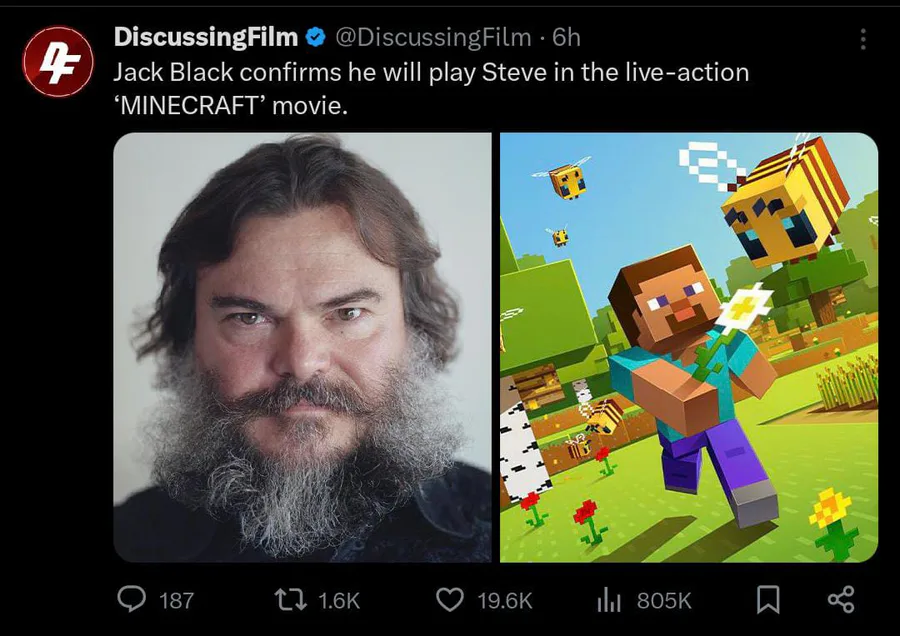
Task: Click the 1.6K reposts count
Action: 339,600
